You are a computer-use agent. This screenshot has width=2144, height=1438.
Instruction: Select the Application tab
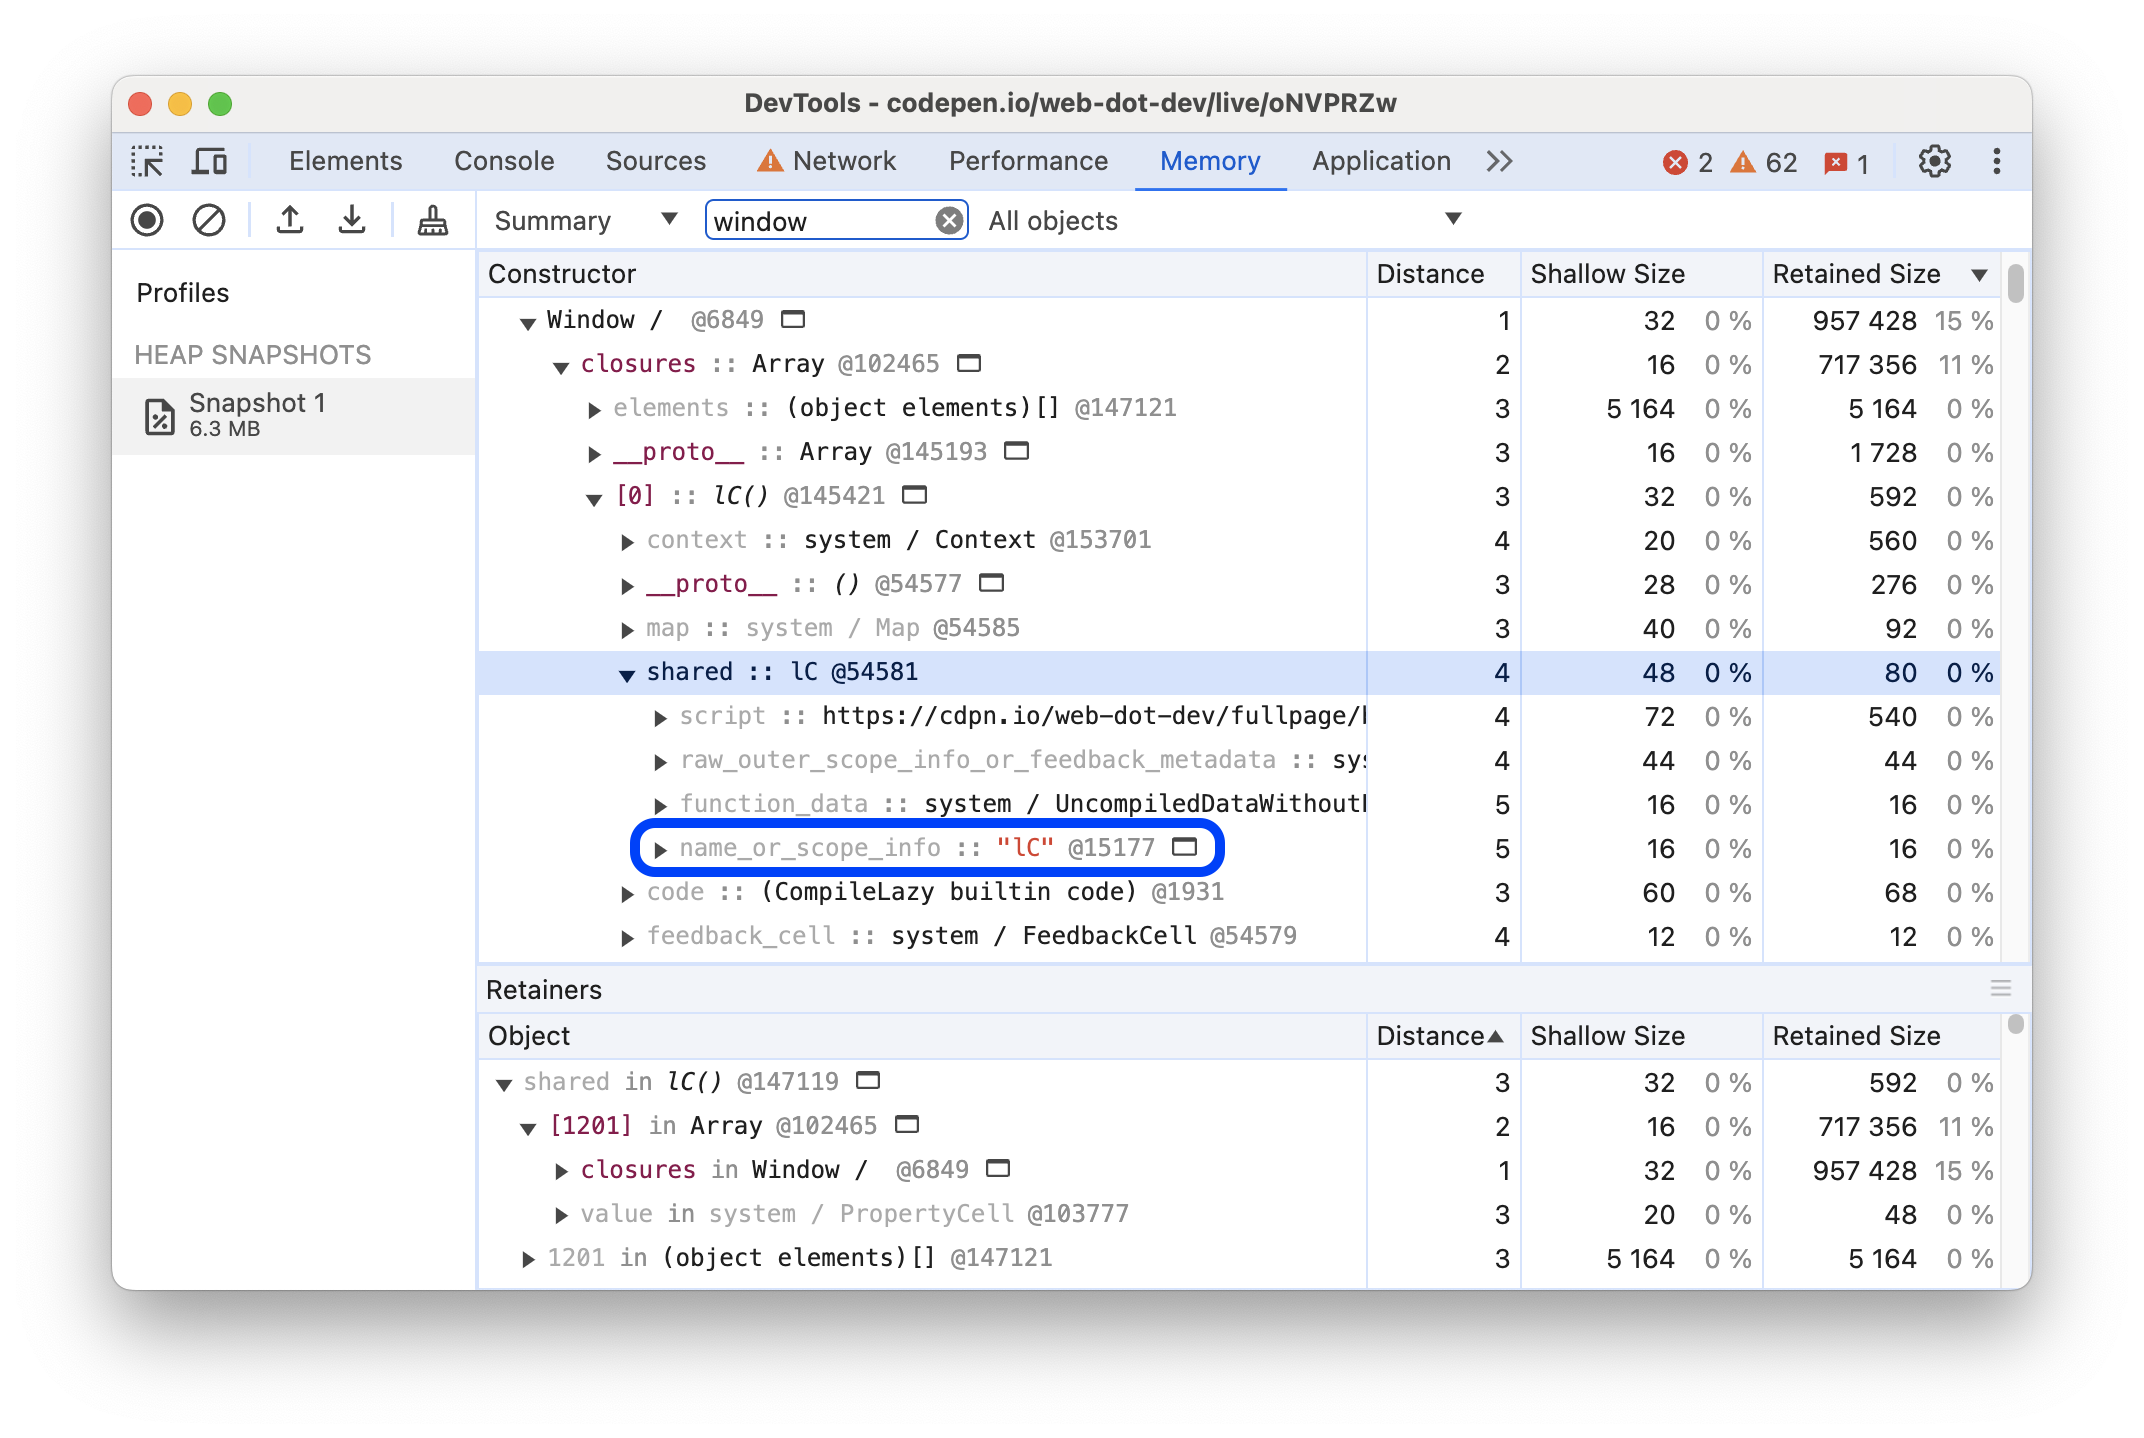point(1377,159)
